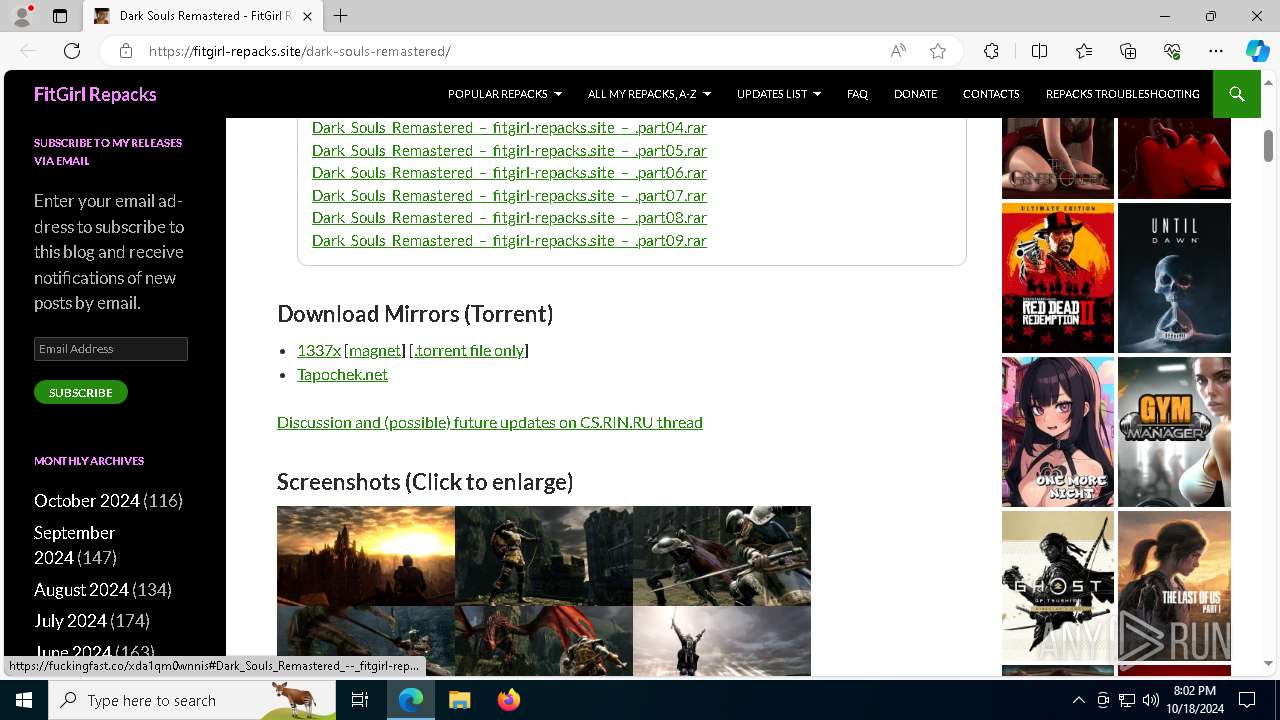The width and height of the screenshot is (1280, 720).
Task: Open October 2024 archive
Action: pyautogui.click(x=87, y=500)
